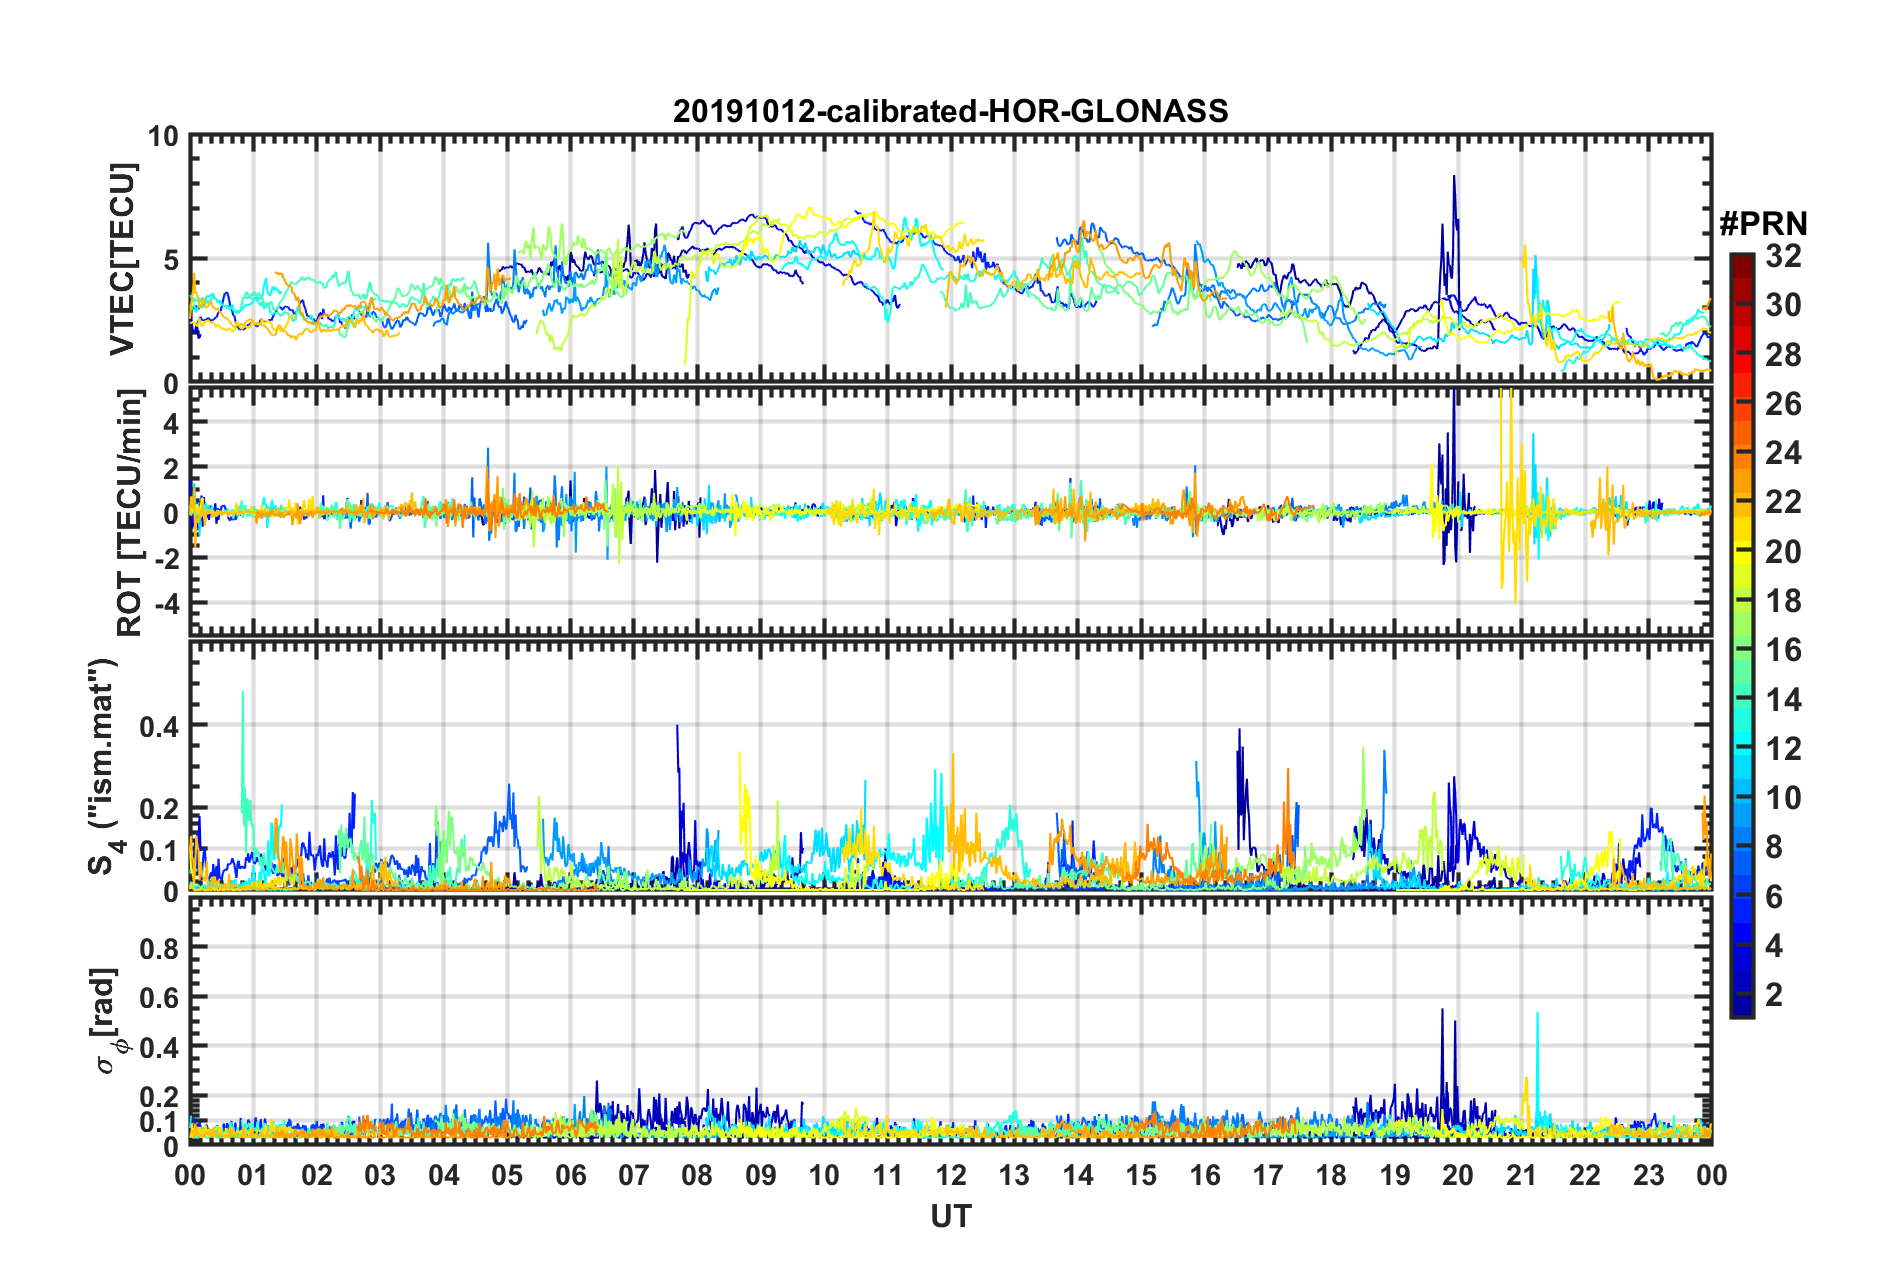Select the 06 hour tick on UT axis
This screenshot has height=1272, width=1902.
tap(571, 1174)
